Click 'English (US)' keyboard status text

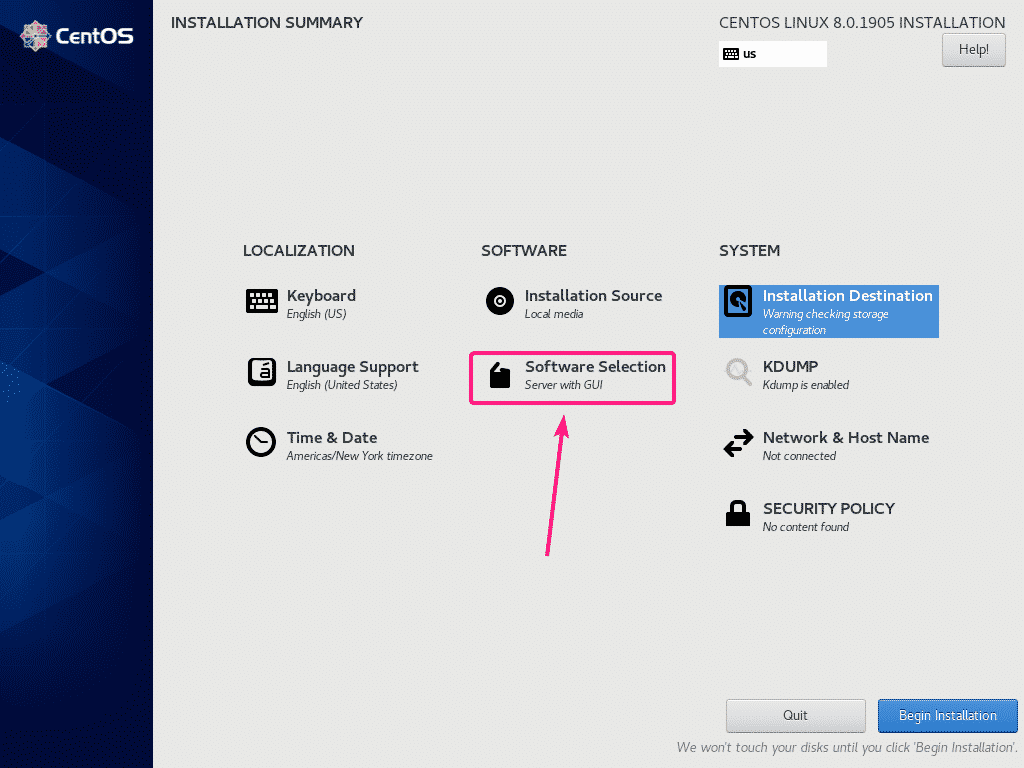[316, 314]
